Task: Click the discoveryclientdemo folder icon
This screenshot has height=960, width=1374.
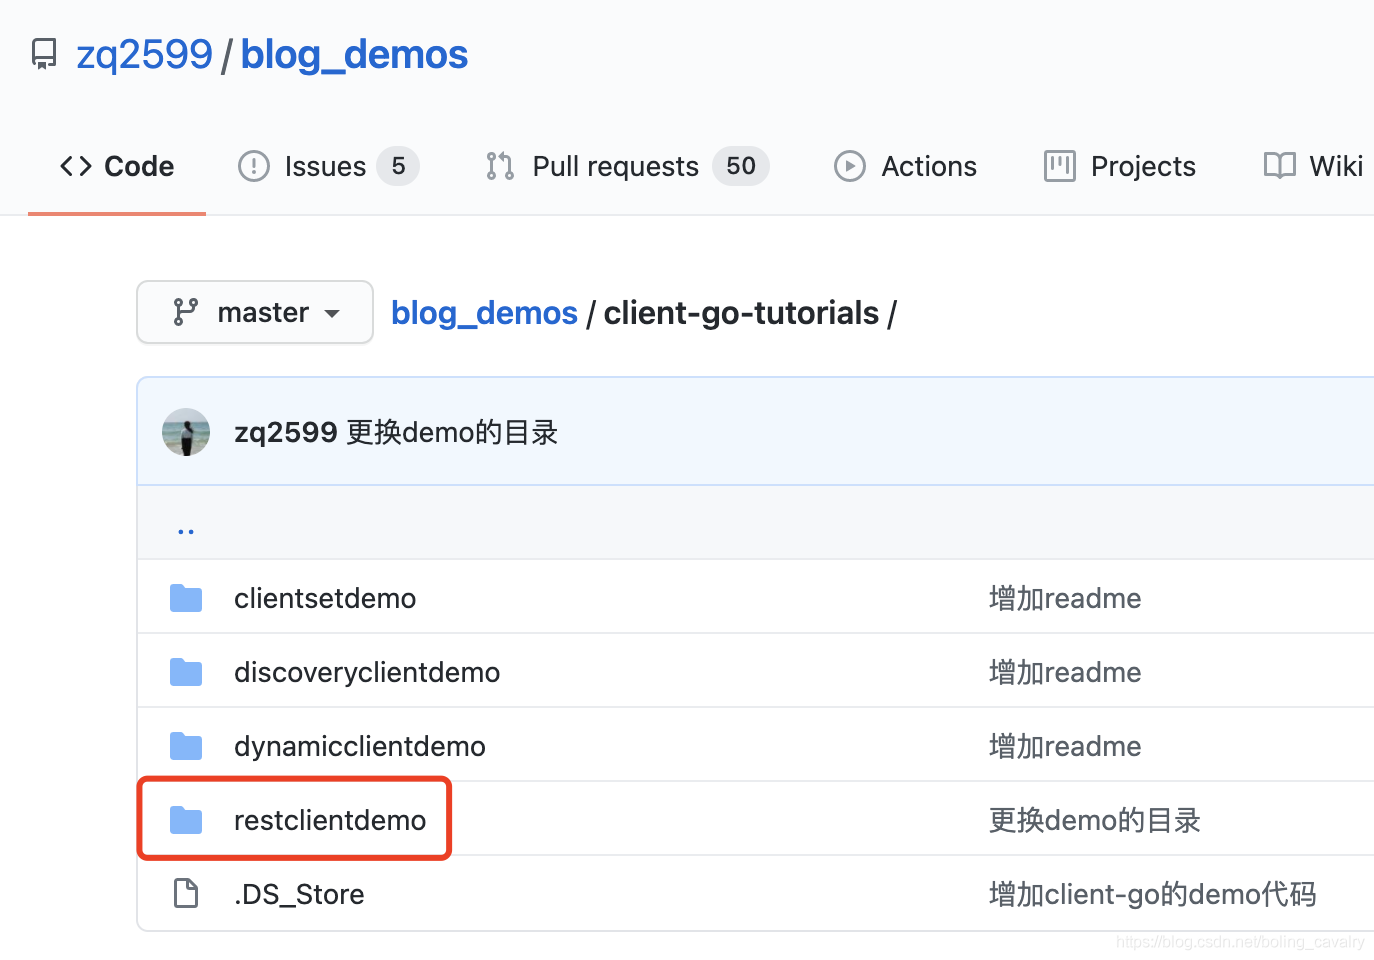Action: [x=186, y=672]
